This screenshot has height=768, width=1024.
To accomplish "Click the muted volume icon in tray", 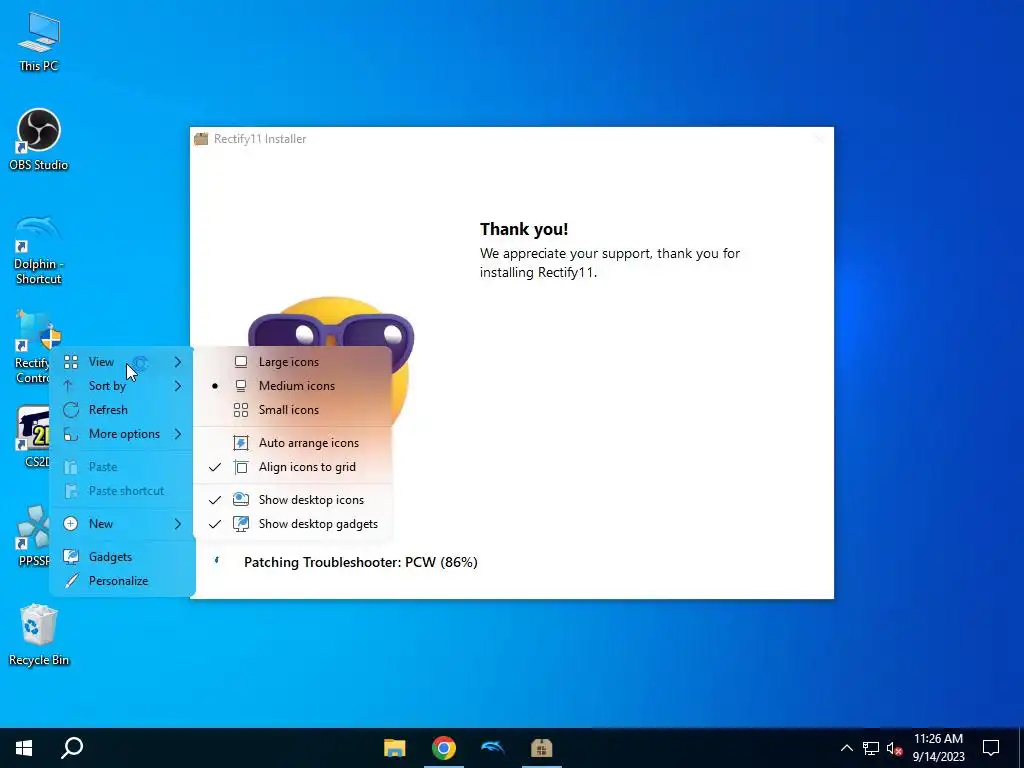I will point(894,748).
